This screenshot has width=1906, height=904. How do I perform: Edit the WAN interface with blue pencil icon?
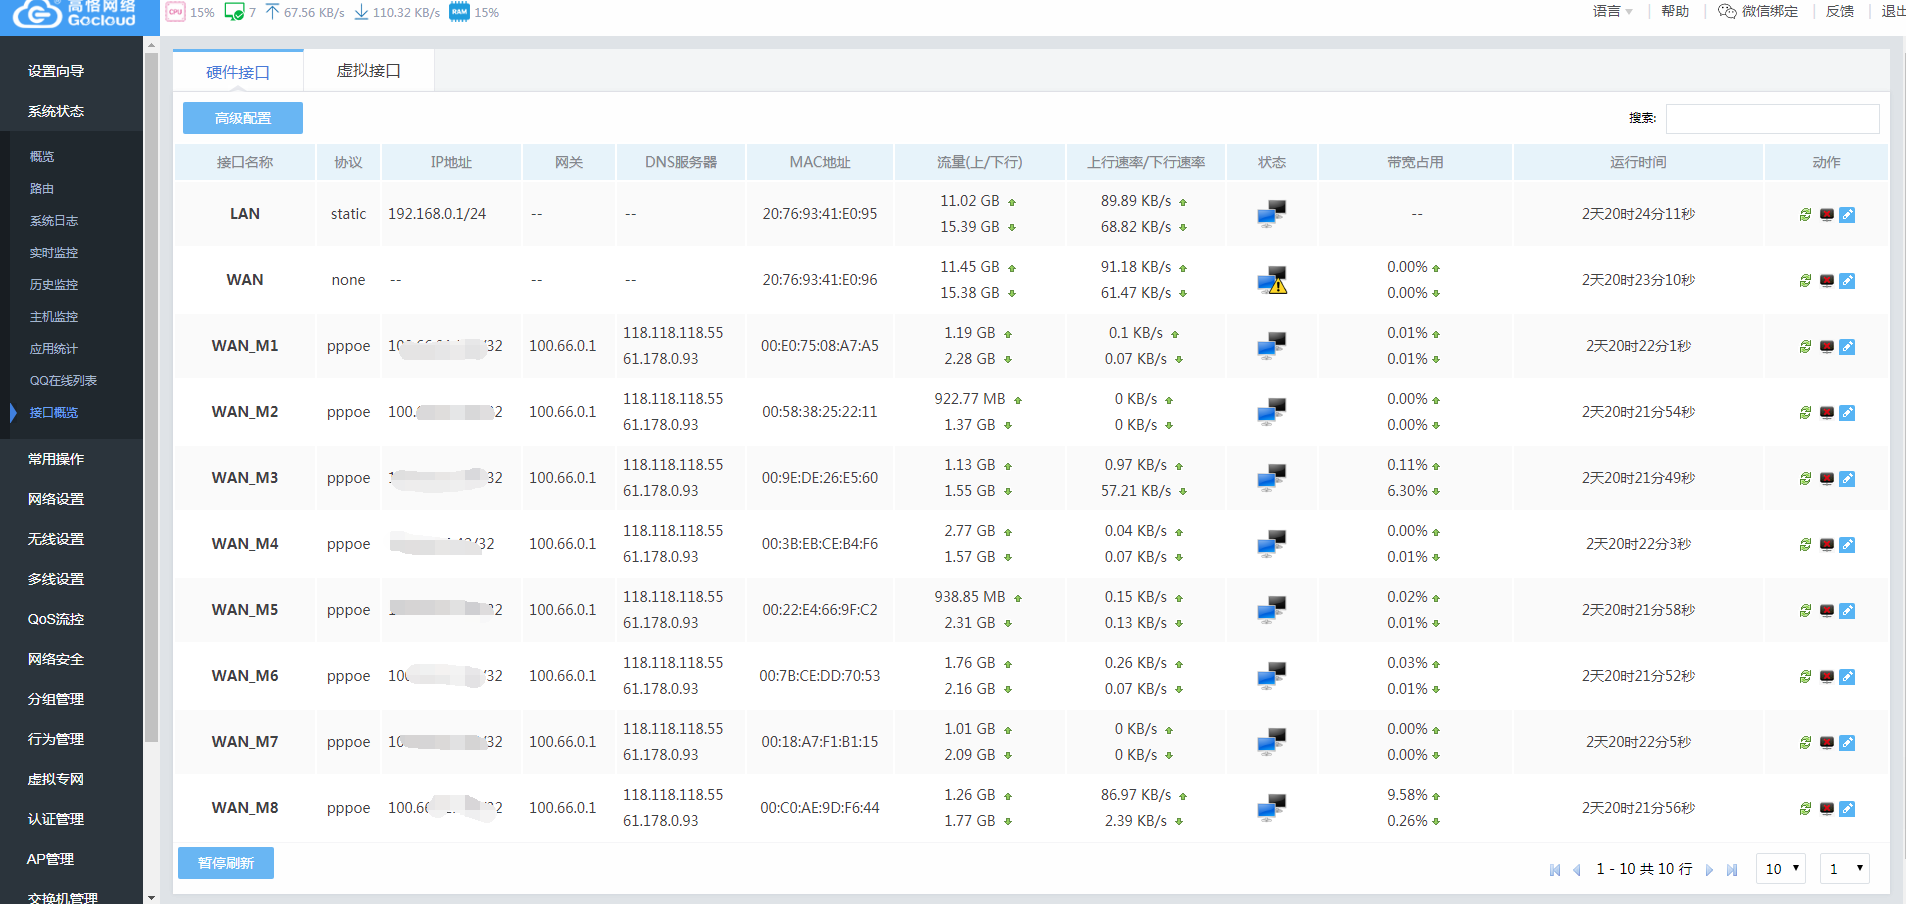(1847, 281)
